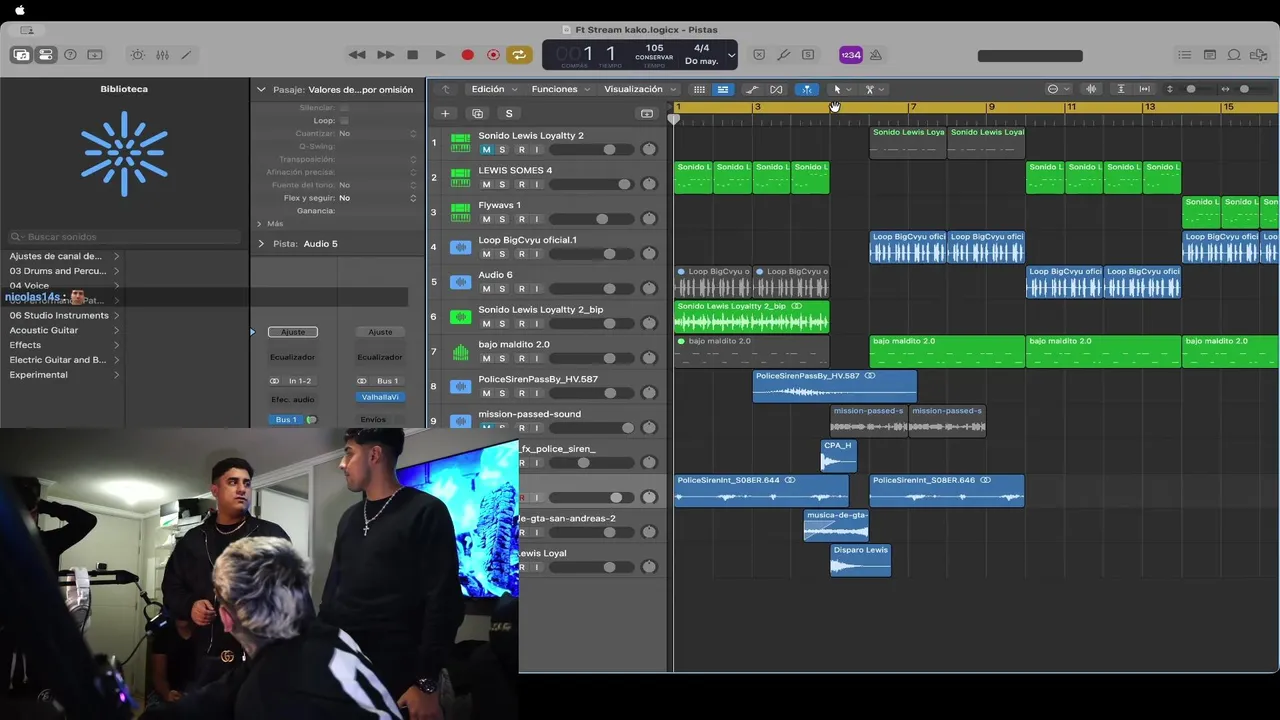
Task: Open the Visualización menu
Action: pyautogui.click(x=639, y=89)
